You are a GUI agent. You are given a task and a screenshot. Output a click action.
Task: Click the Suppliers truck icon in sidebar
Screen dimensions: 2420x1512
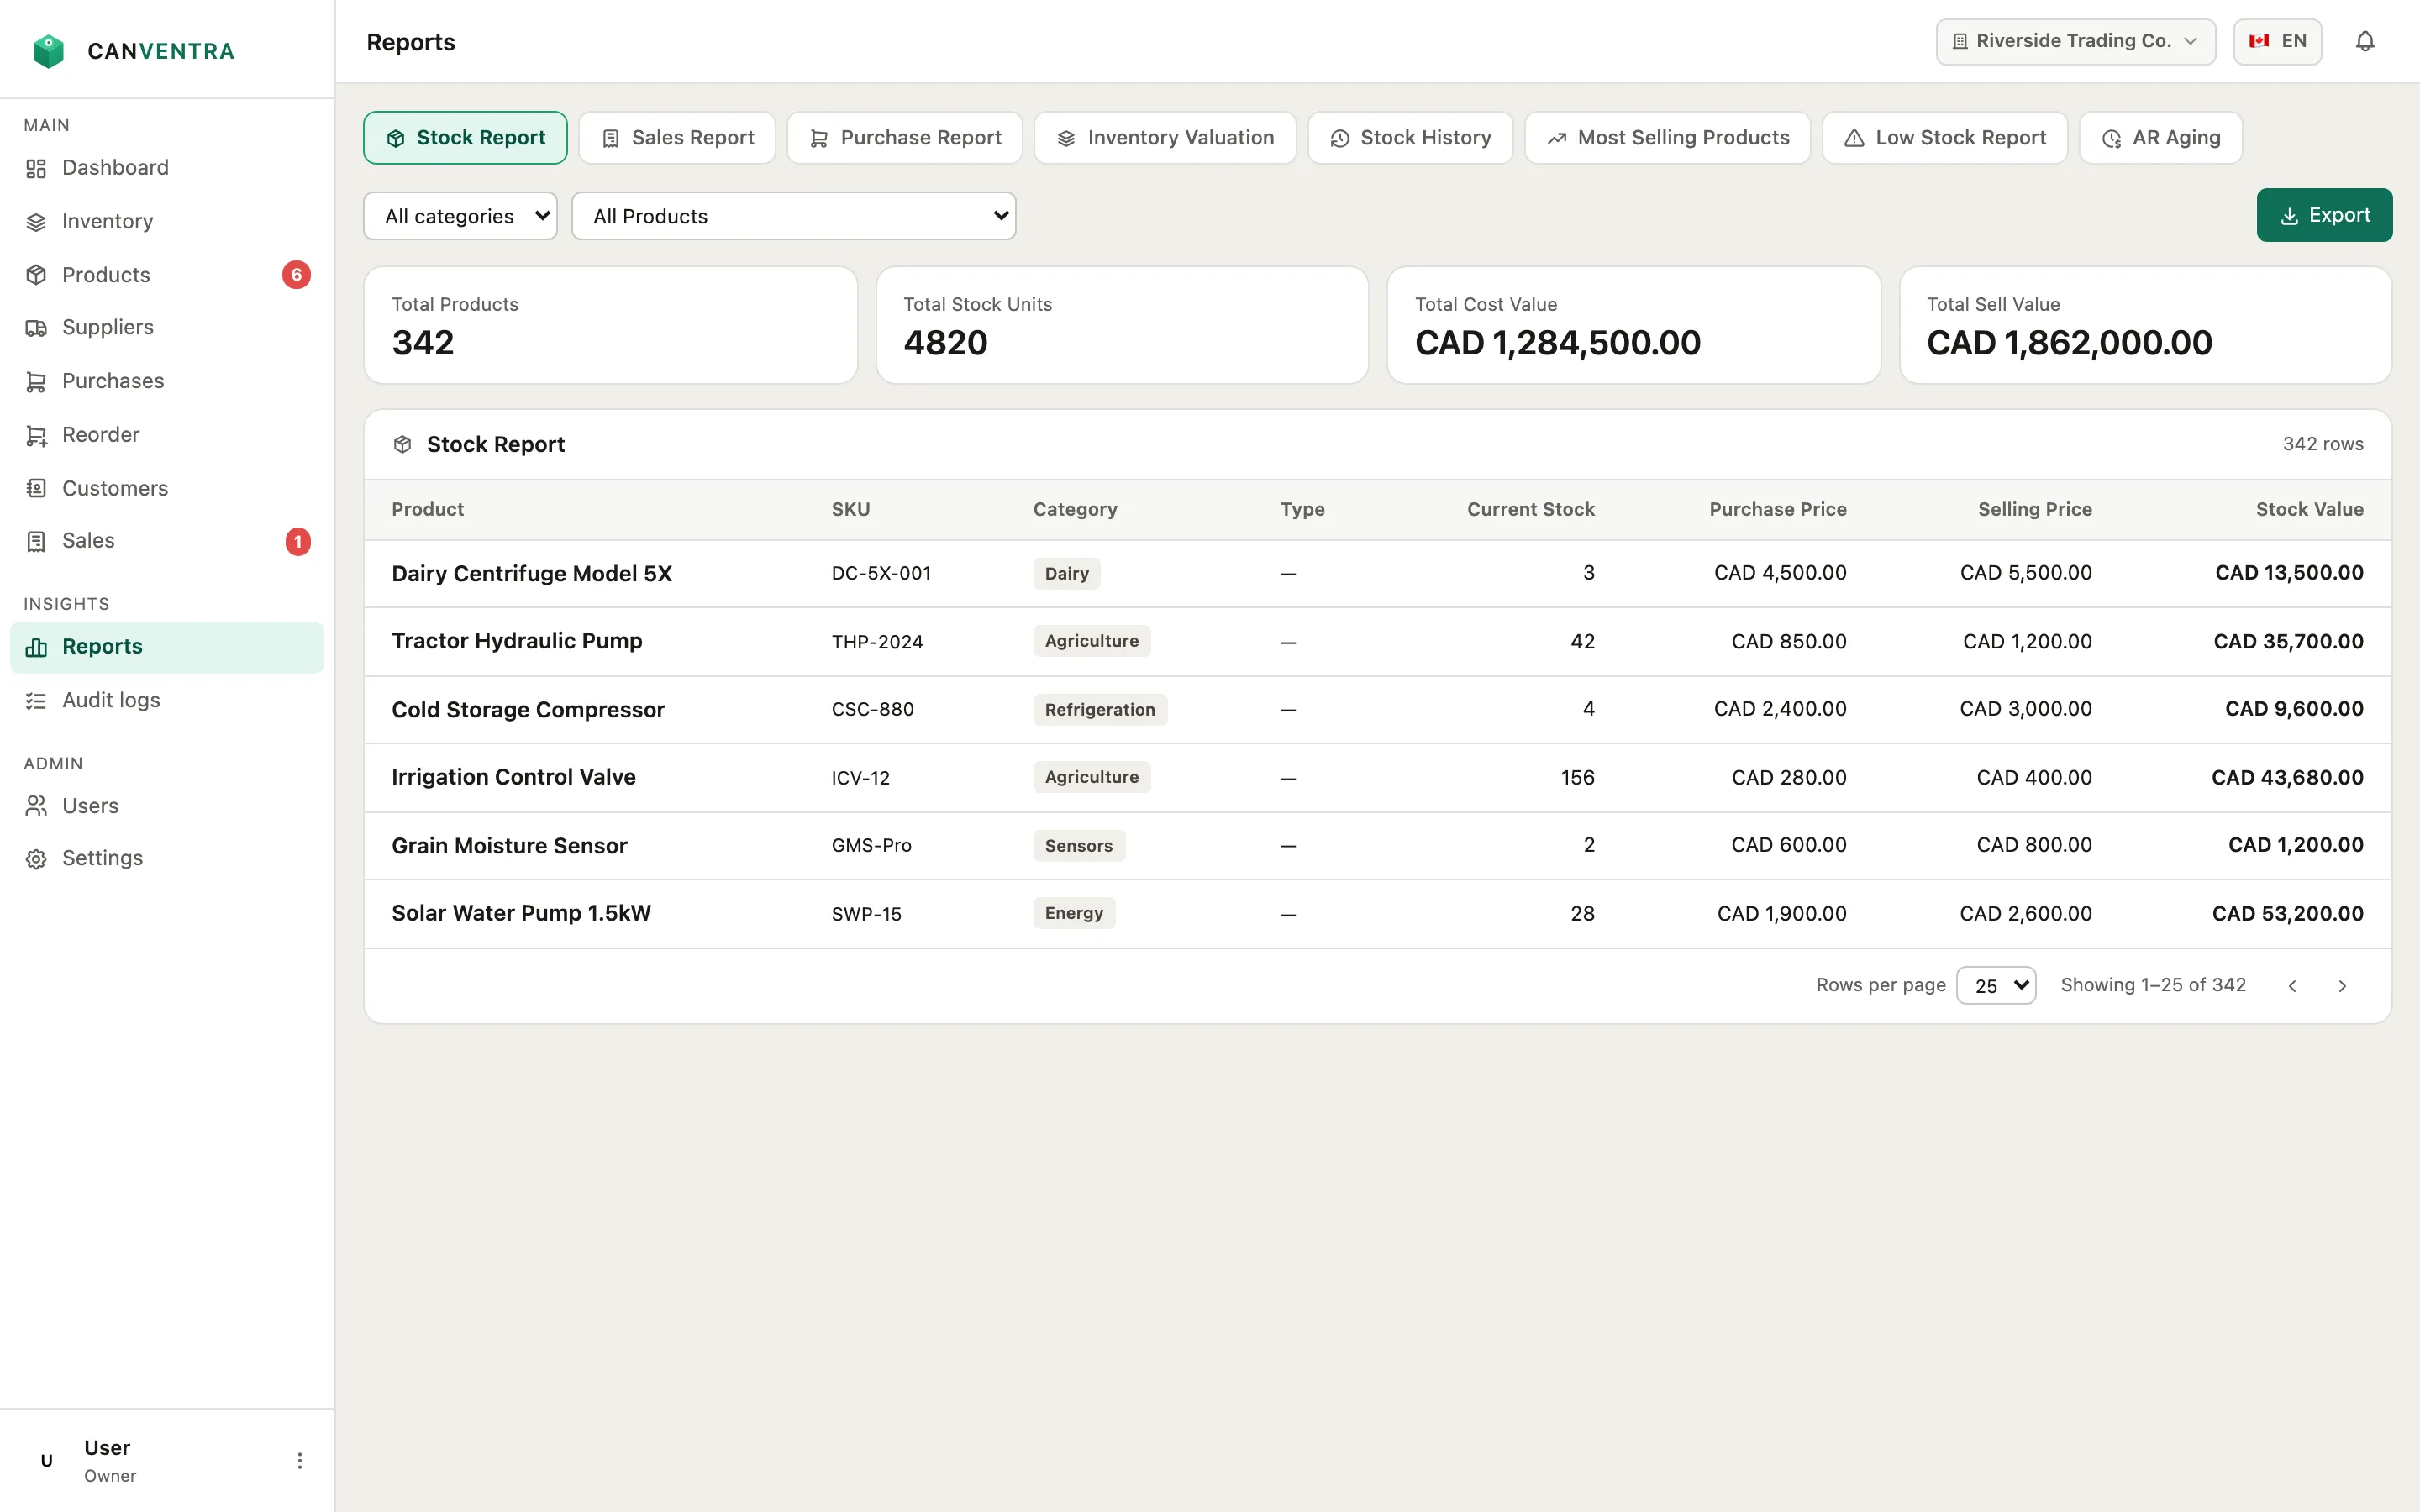click(x=36, y=328)
